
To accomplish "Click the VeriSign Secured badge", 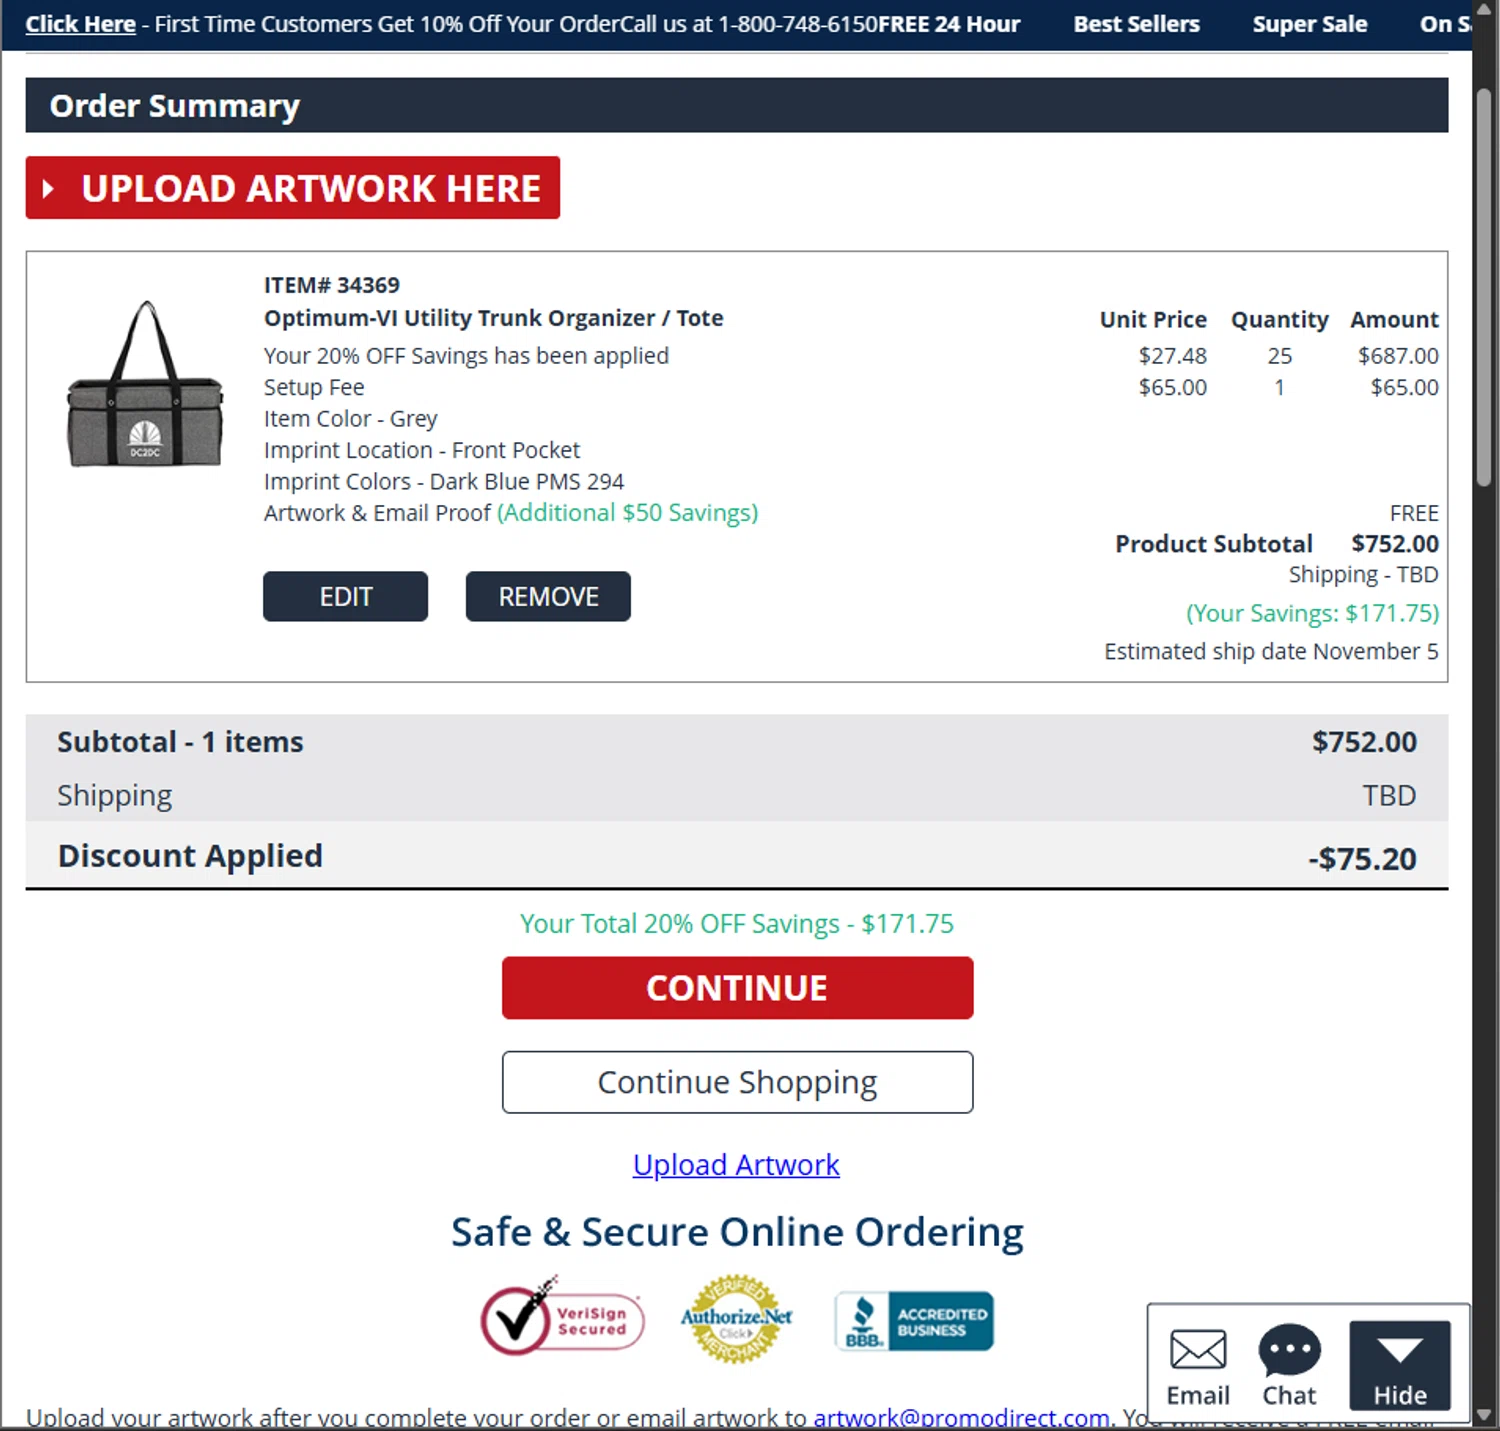I will click(x=562, y=1321).
